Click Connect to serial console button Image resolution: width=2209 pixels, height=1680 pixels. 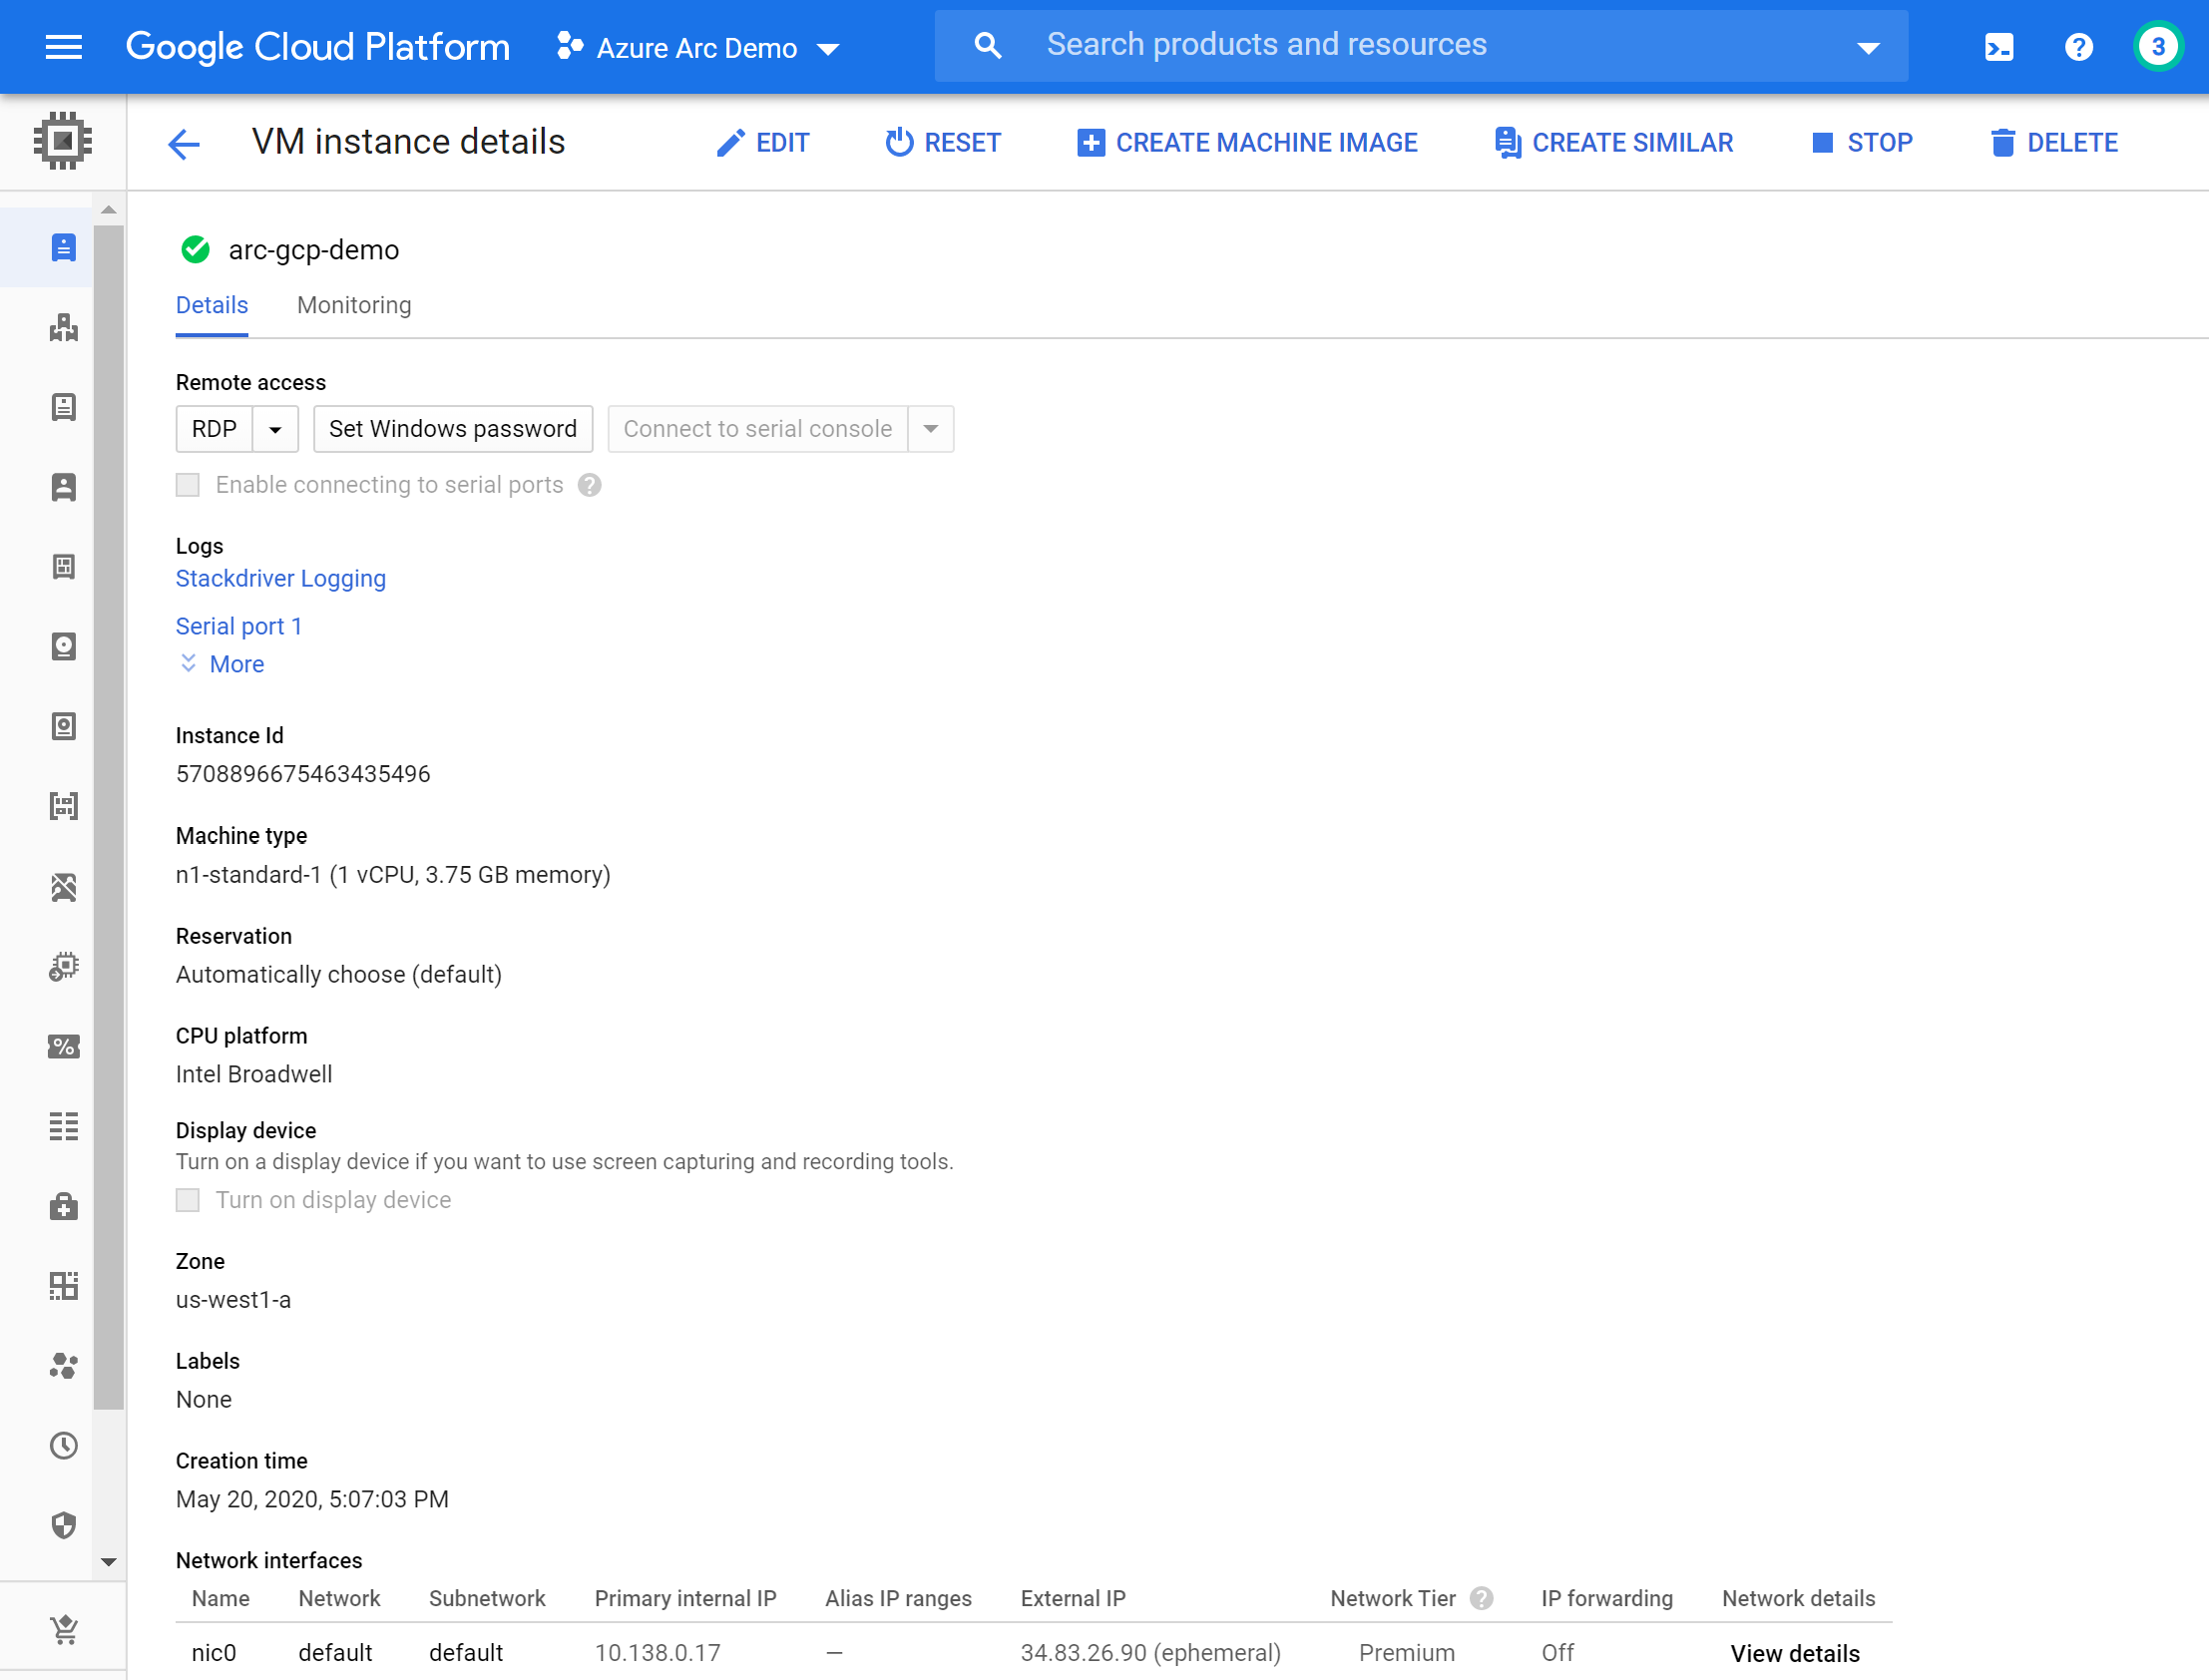point(758,429)
